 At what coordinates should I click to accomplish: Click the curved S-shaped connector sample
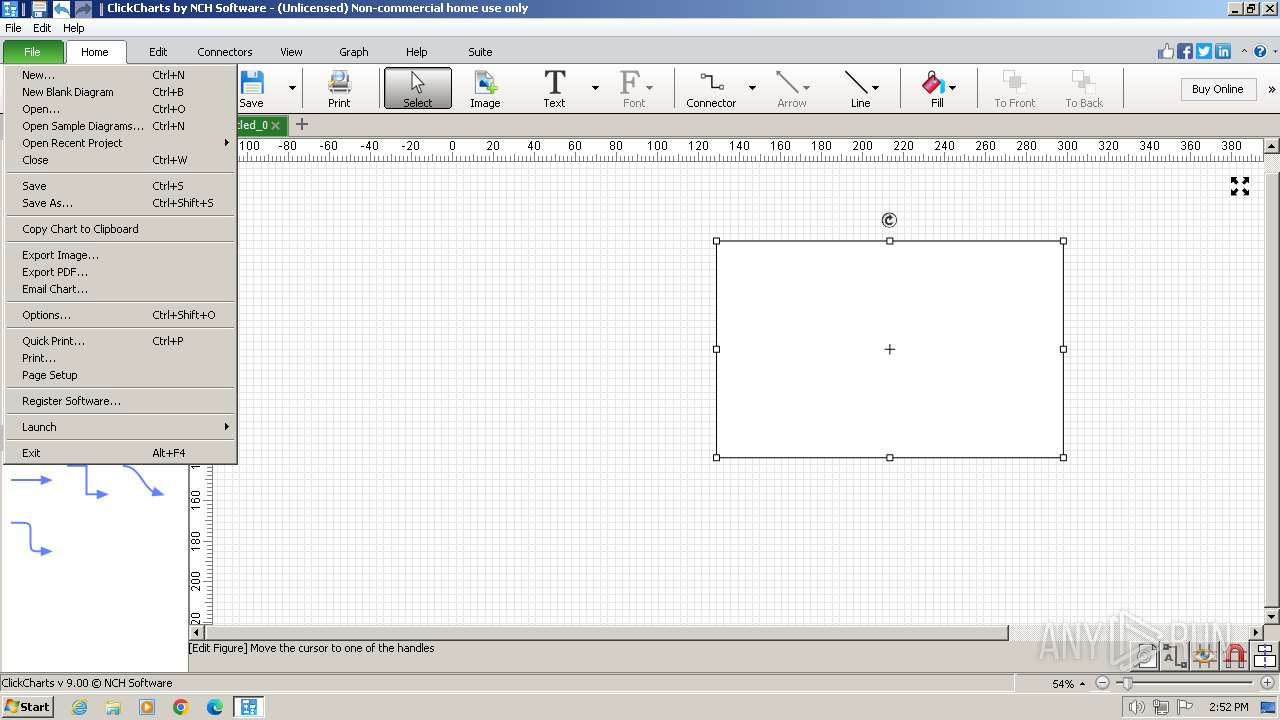tap(143, 481)
